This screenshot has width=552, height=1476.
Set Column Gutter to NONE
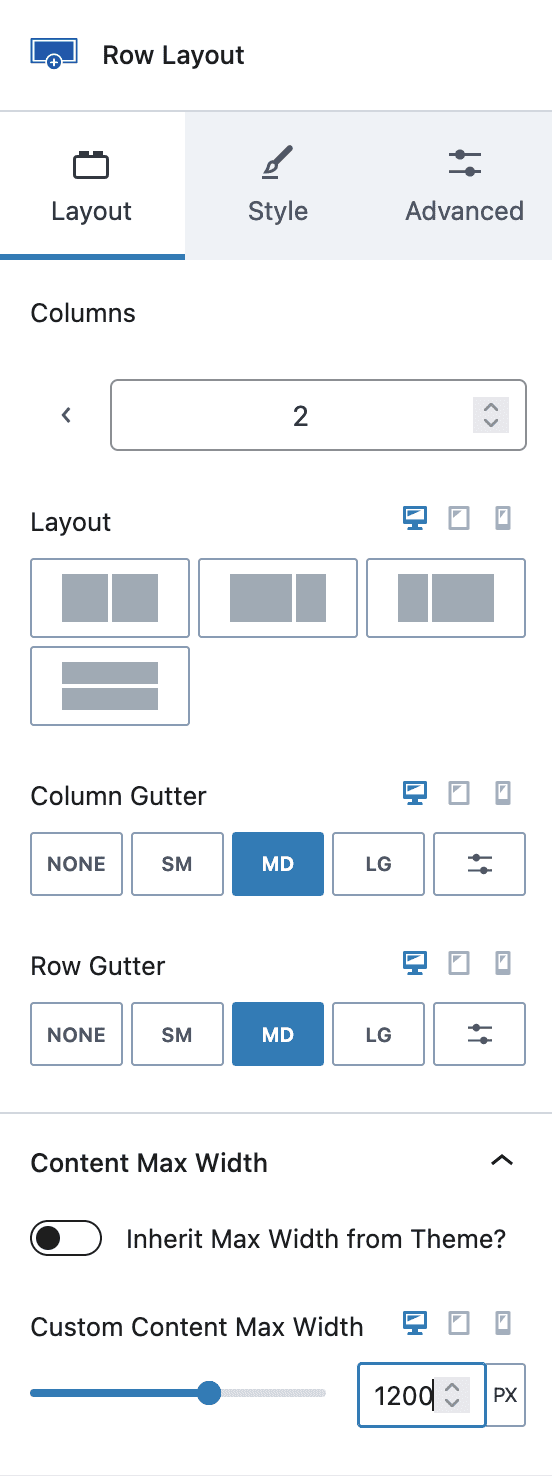click(x=77, y=864)
